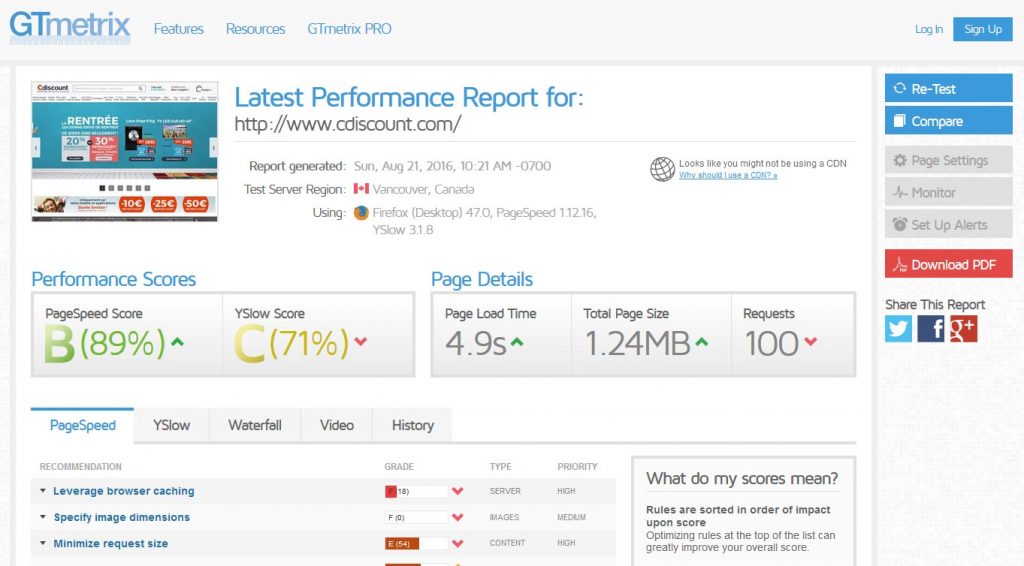Click the Canada flag icon
The image size is (1024, 566).
coord(361,189)
